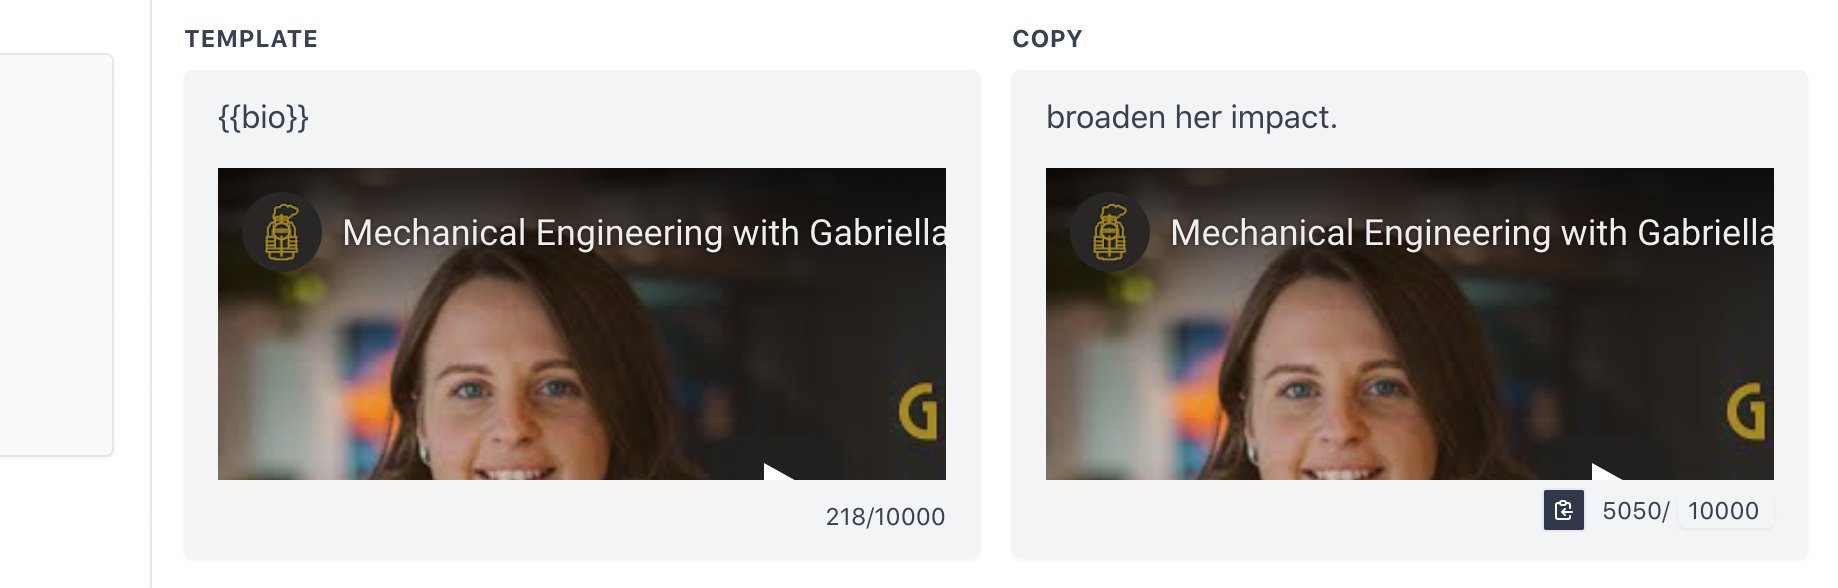Select the gold G logo in the Template video

click(x=918, y=411)
